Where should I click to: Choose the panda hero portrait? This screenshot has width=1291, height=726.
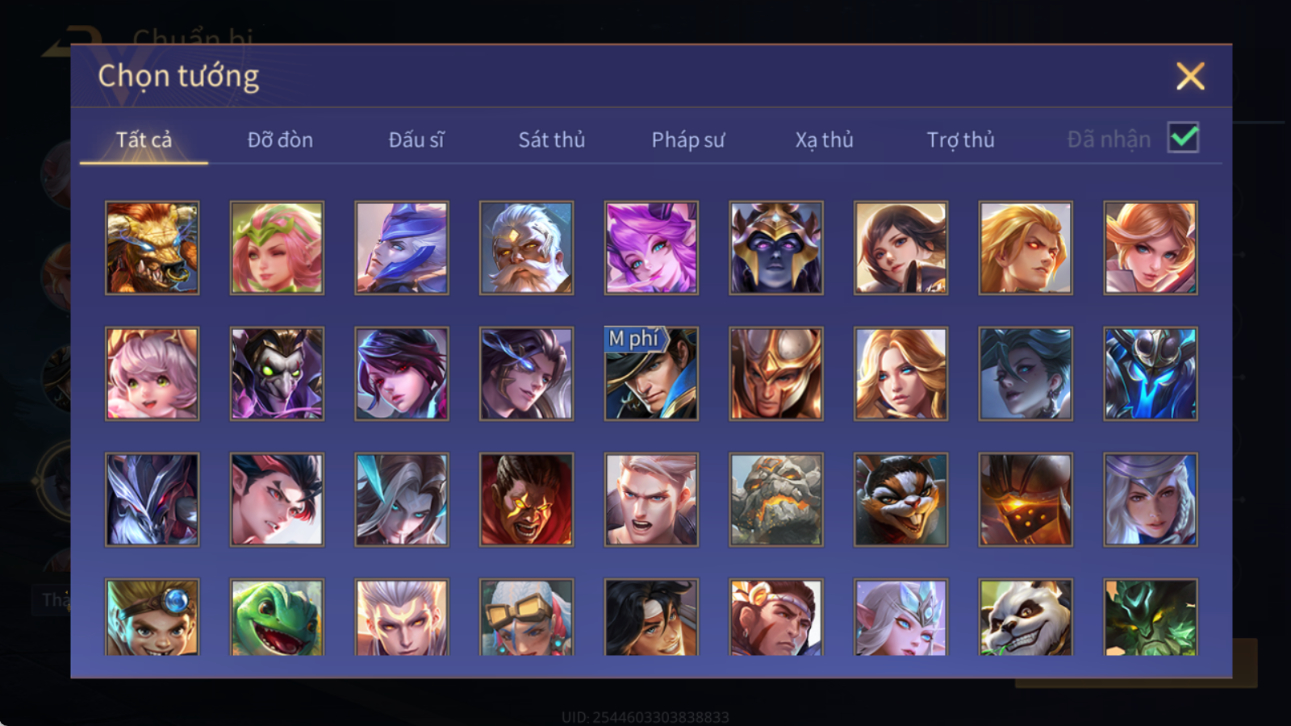click(x=1026, y=617)
